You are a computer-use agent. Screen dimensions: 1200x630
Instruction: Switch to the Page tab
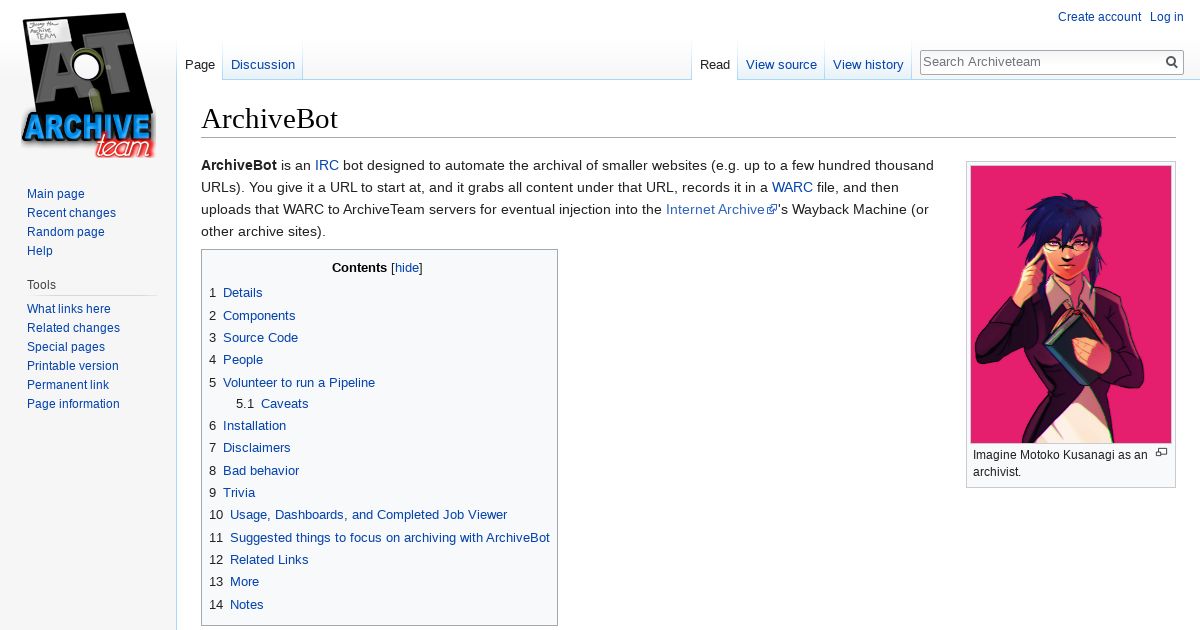click(x=200, y=65)
